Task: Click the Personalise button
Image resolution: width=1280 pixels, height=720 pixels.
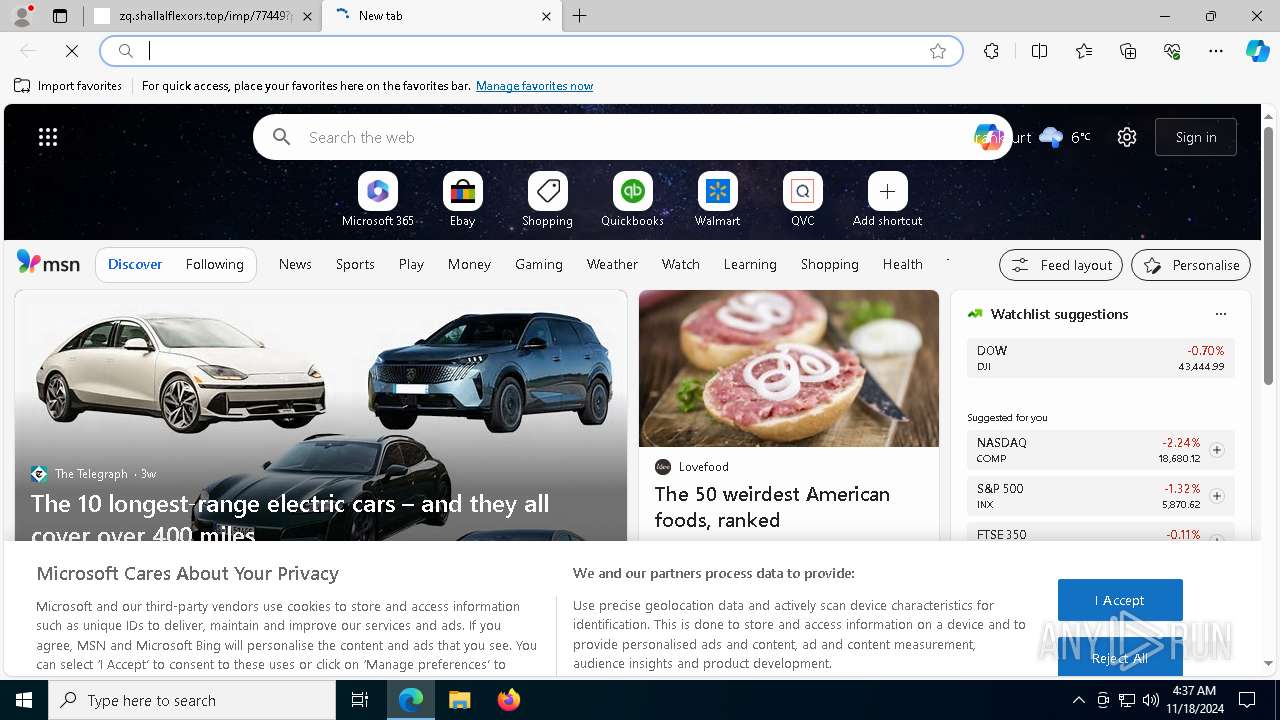Action: pos(1191,265)
